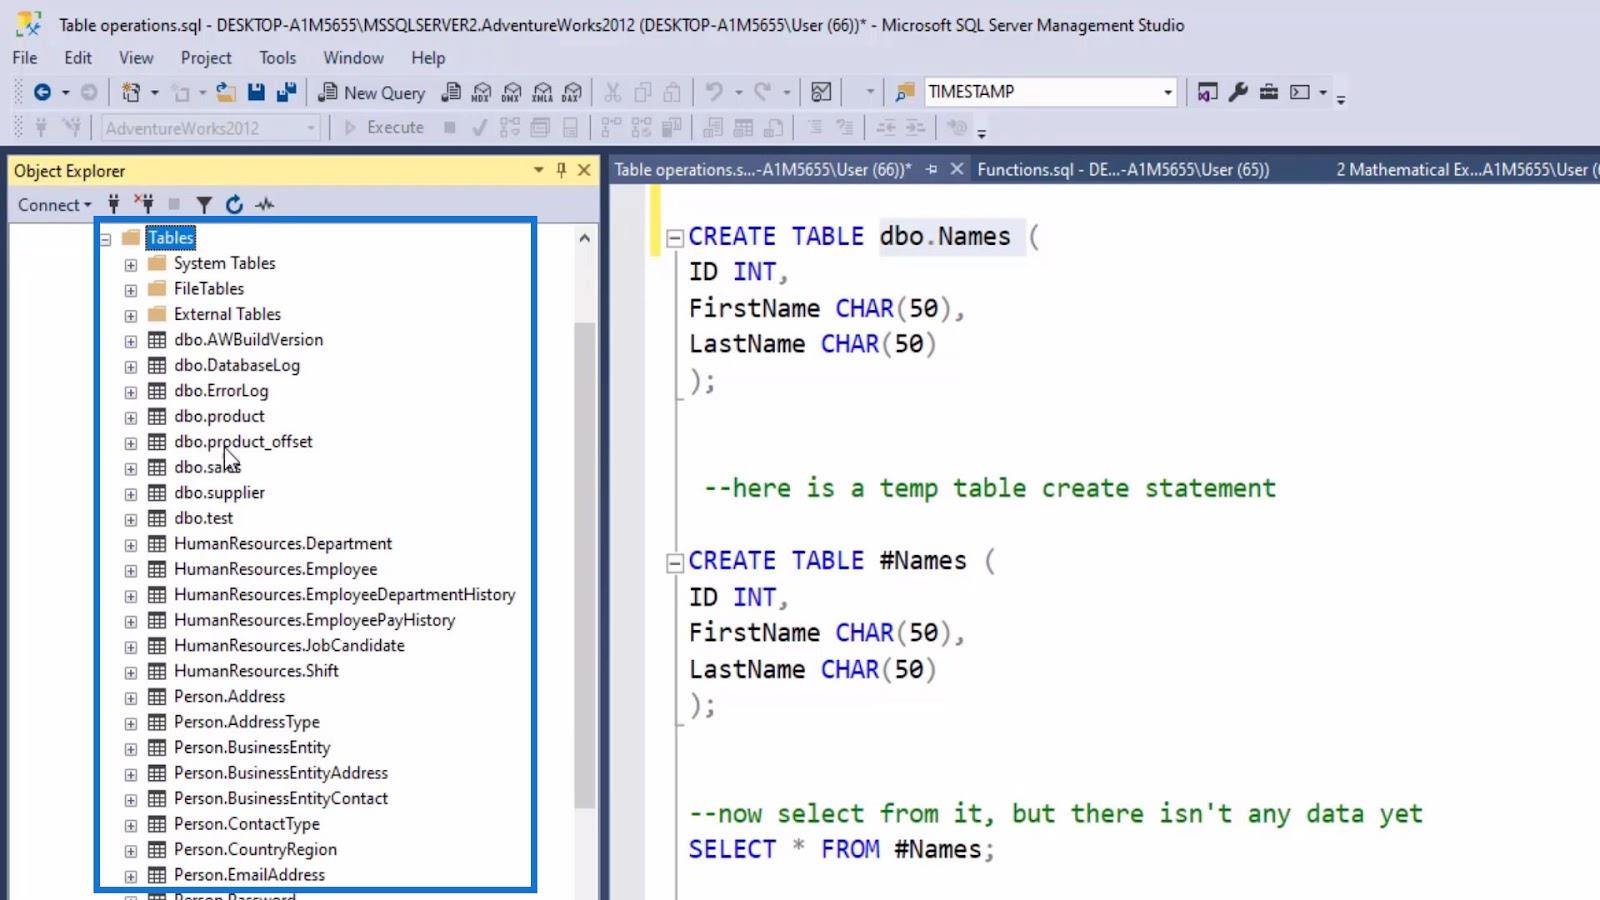Select the HumanResources.Department table
The height and width of the screenshot is (900, 1600).
(283, 544)
